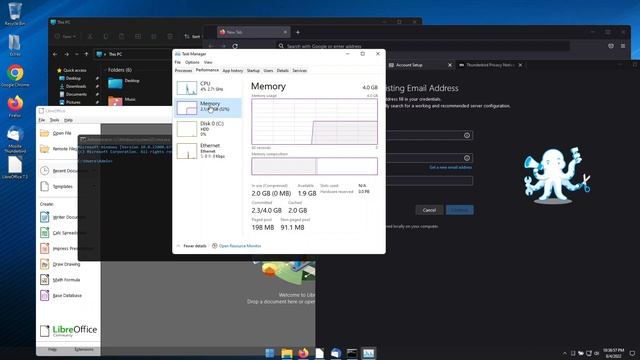The image size is (640, 360).
Task: Select the Music folder in This PC
Action: [122, 100]
